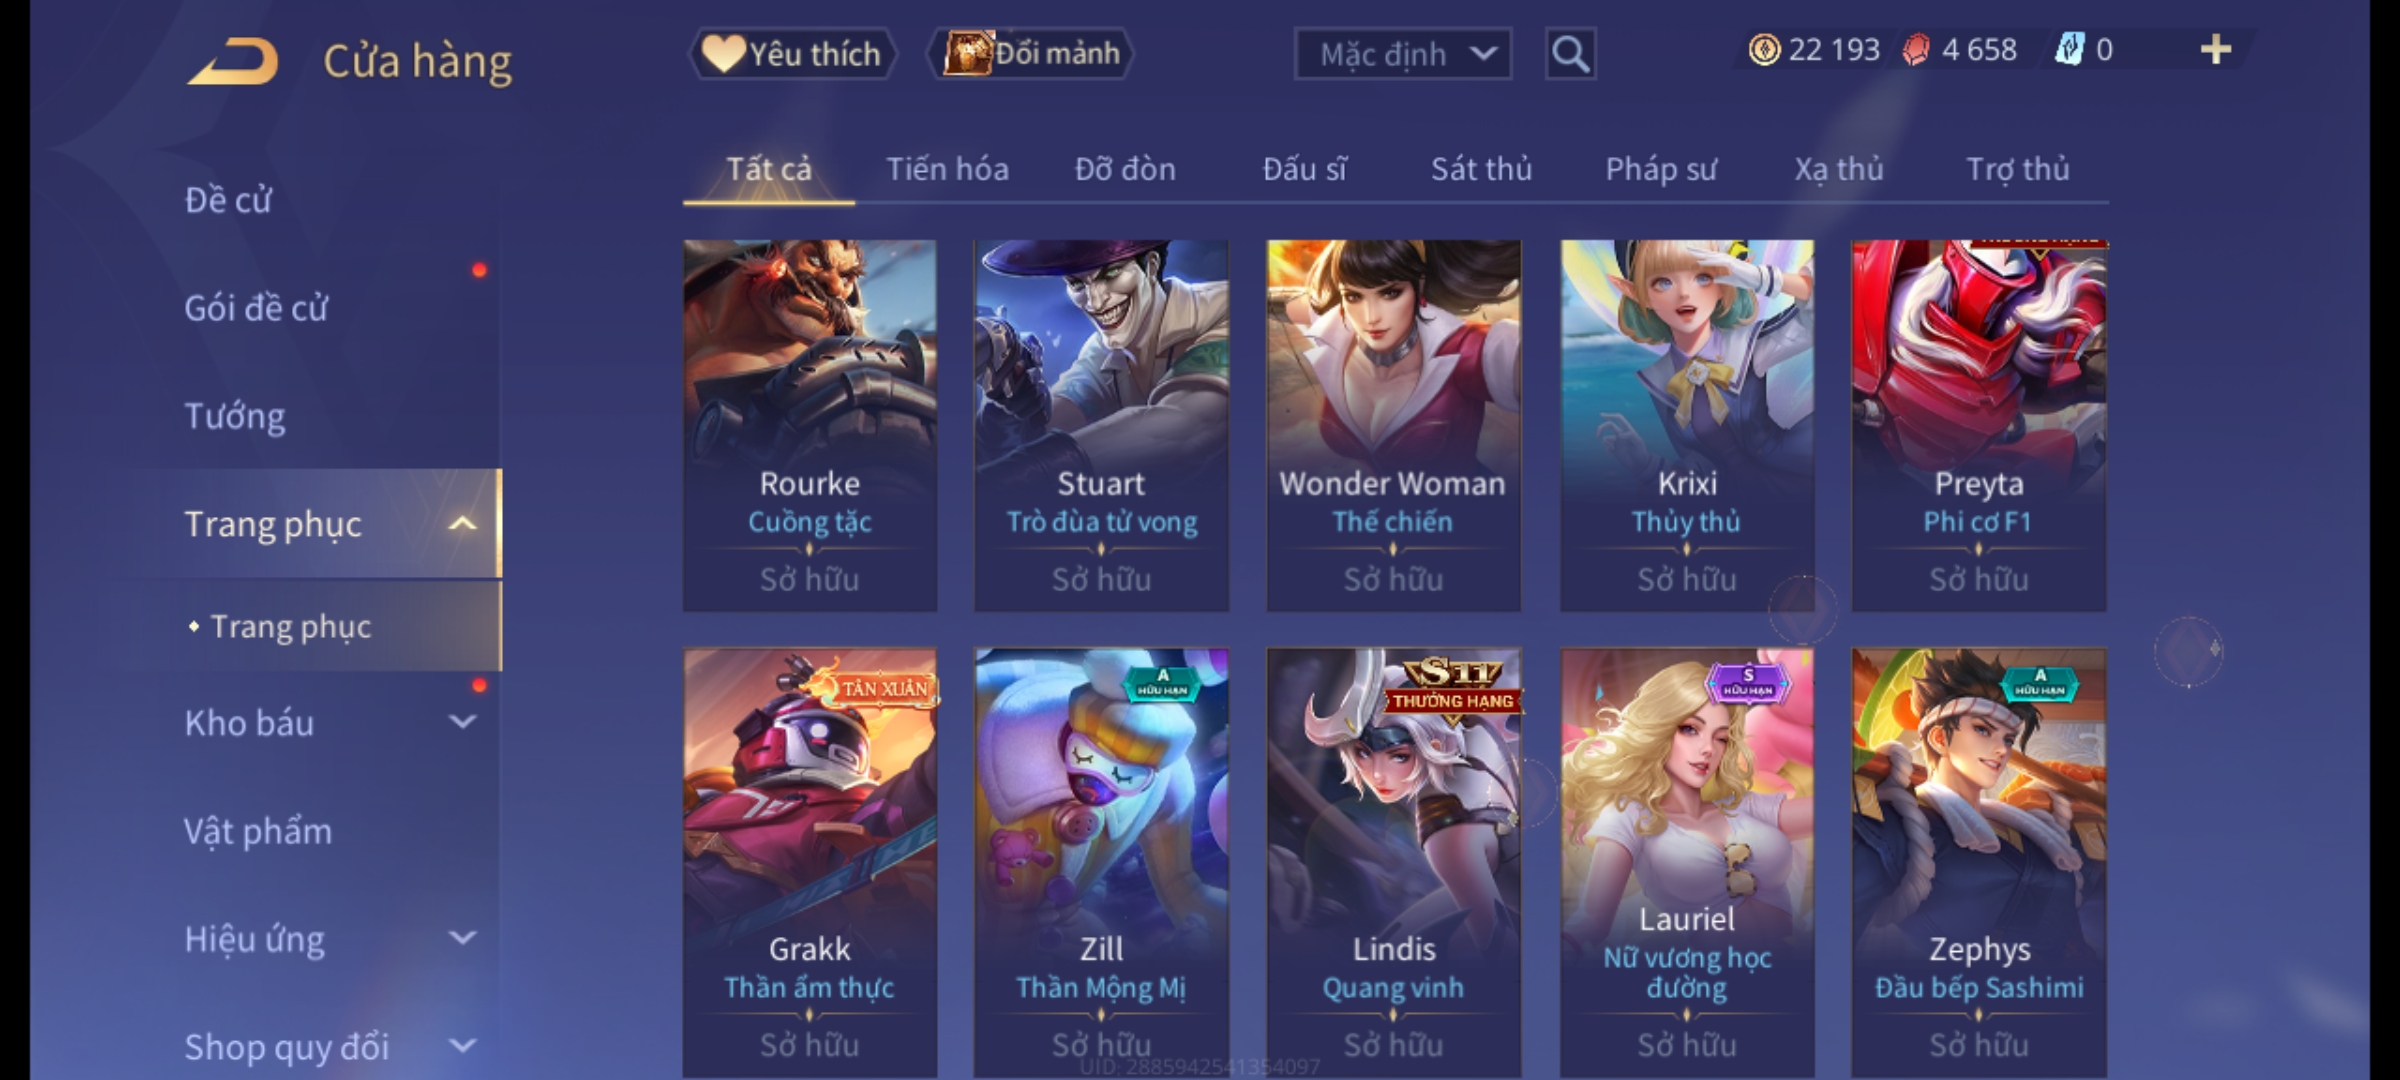Image resolution: width=2400 pixels, height=1080 pixels.
Task: Go to Gói đề cử menu
Action: (x=256, y=308)
